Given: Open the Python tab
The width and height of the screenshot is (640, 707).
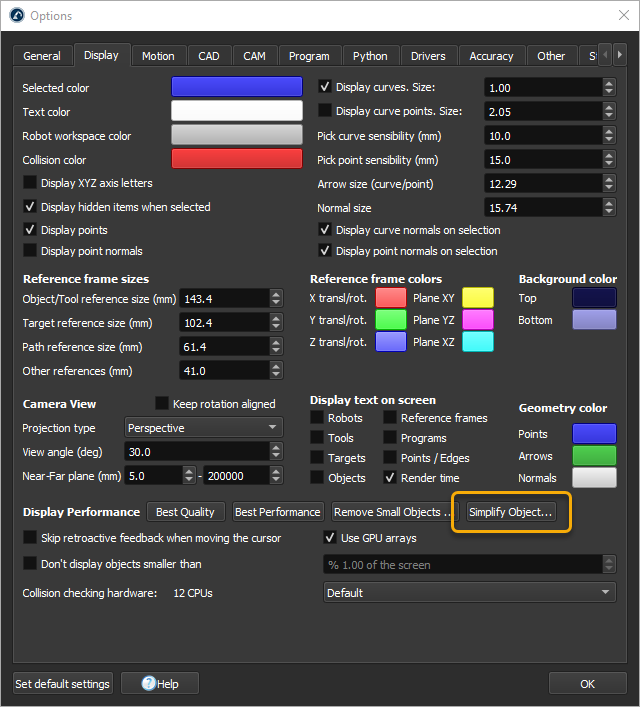Looking at the screenshot, I should click(x=370, y=56).
